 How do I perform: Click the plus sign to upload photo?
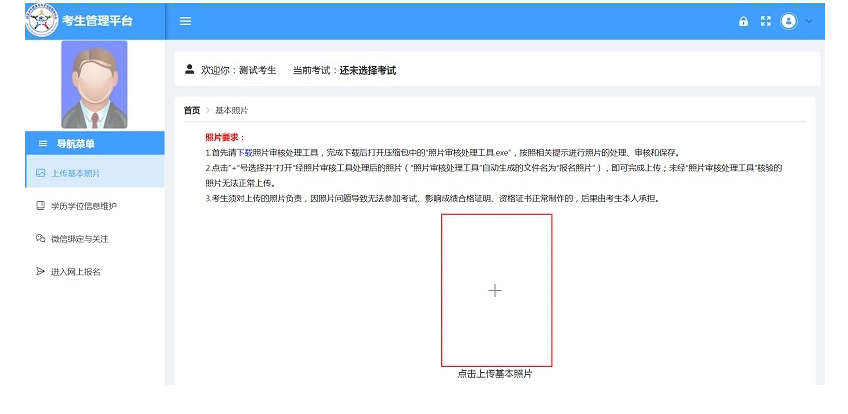click(495, 291)
